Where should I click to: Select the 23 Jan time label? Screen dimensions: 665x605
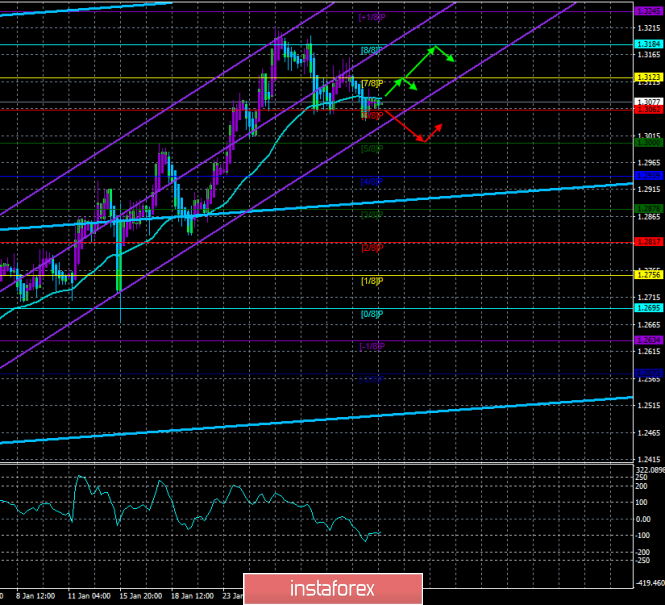[233, 596]
